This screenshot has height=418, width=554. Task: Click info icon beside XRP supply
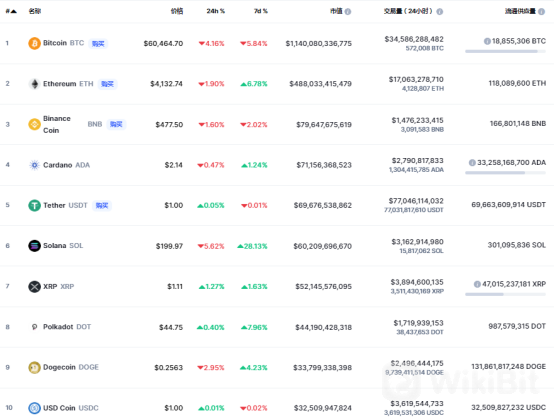pos(477,284)
